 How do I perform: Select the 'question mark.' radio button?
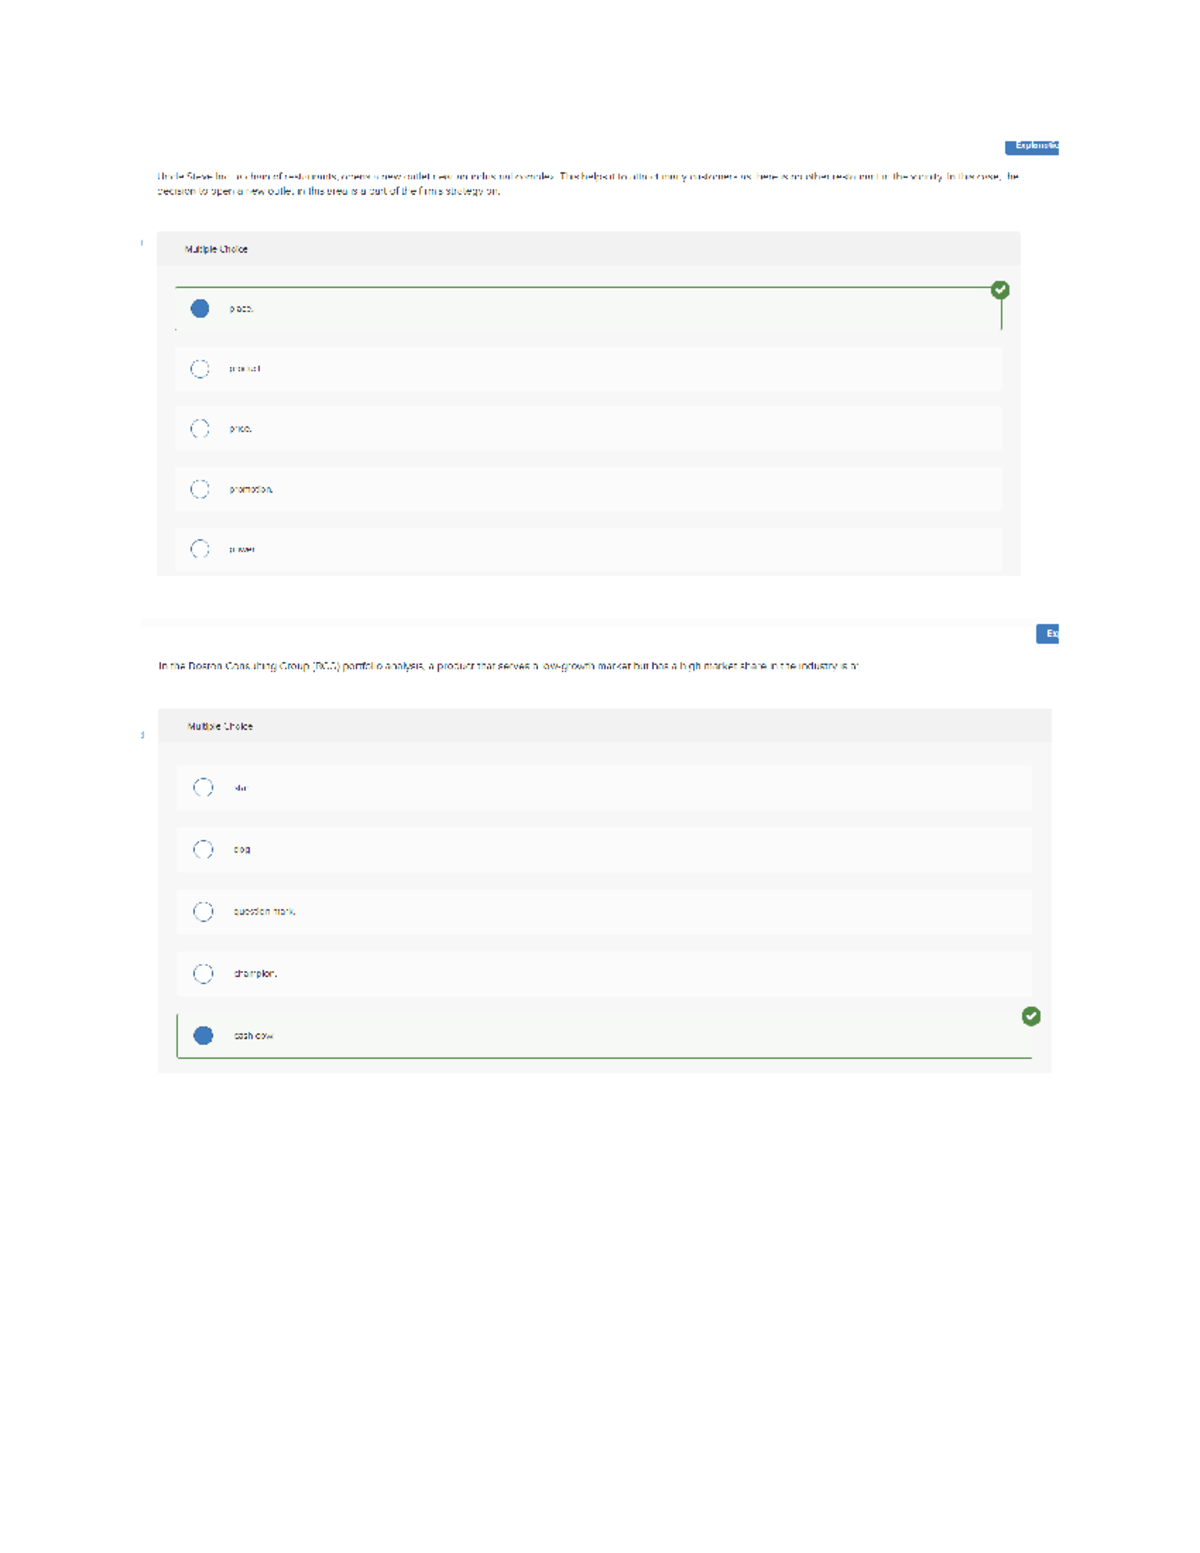pyautogui.click(x=204, y=911)
